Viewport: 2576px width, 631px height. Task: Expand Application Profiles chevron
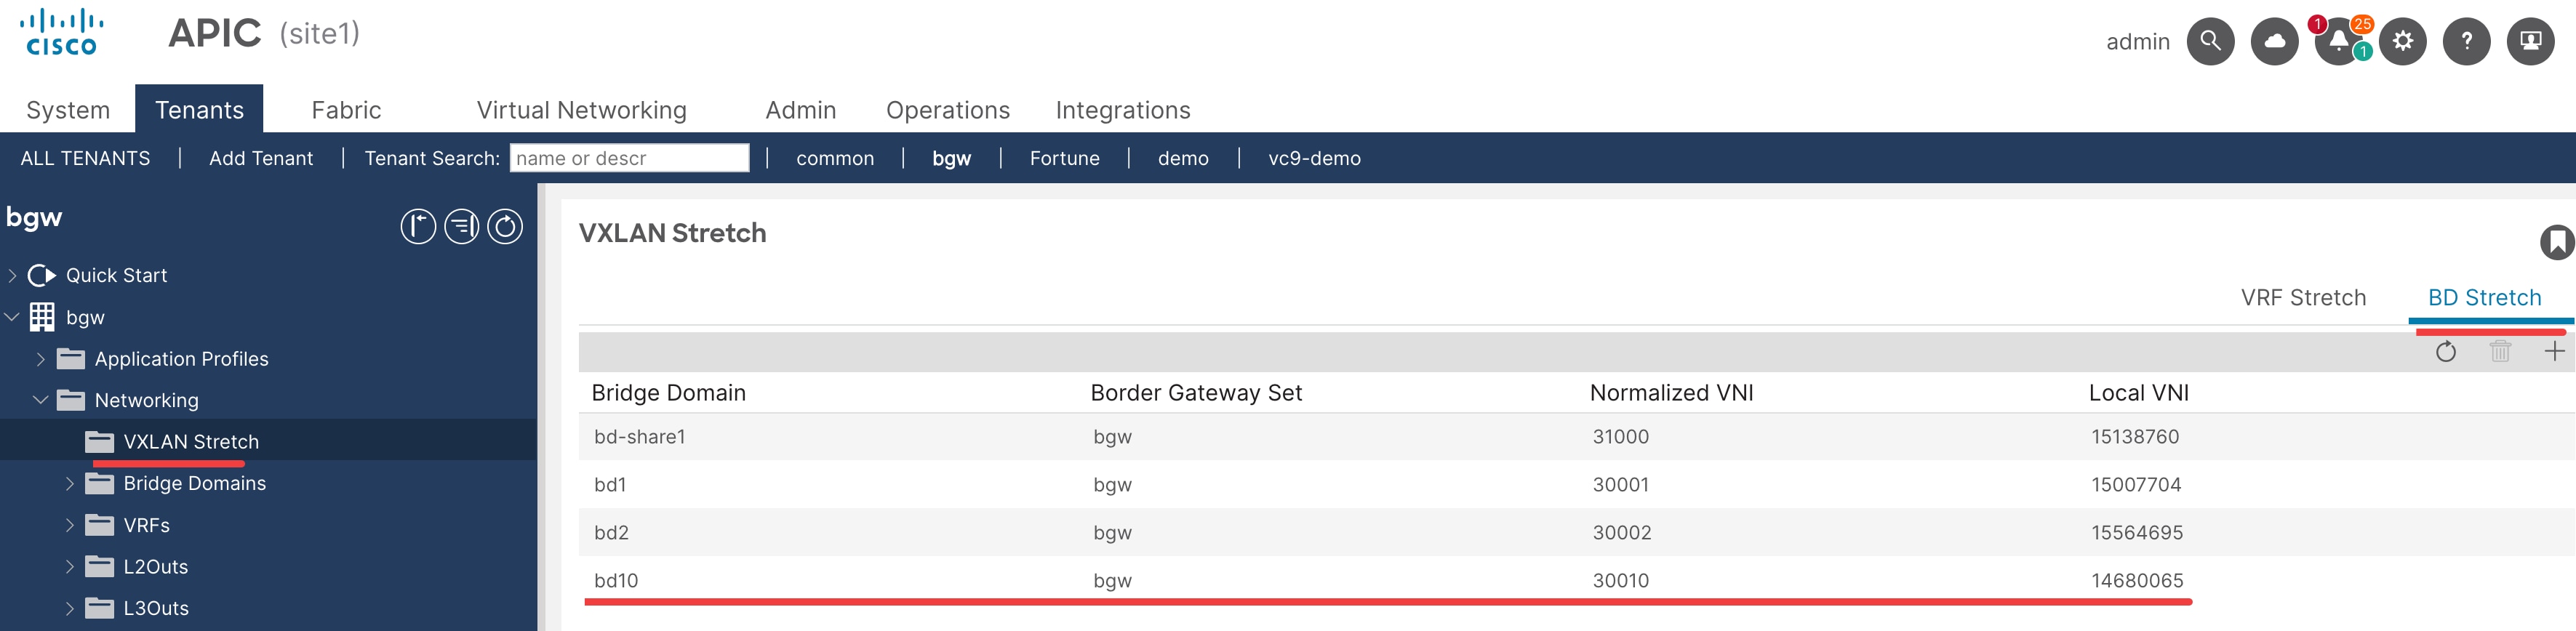pyautogui.click(x=41, y=359)
